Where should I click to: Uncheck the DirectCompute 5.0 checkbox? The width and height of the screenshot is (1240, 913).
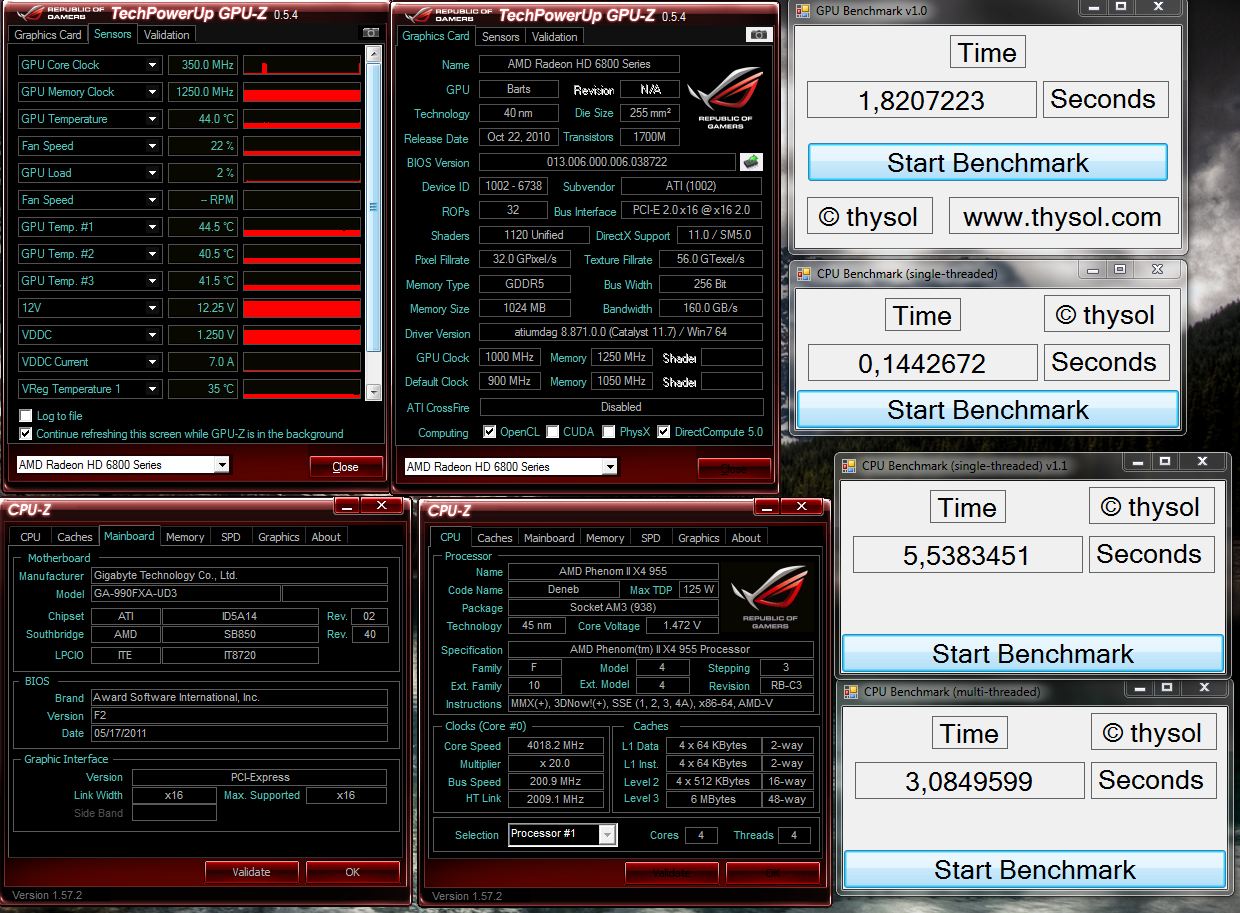pyautogui.click(x=664, y=432)
